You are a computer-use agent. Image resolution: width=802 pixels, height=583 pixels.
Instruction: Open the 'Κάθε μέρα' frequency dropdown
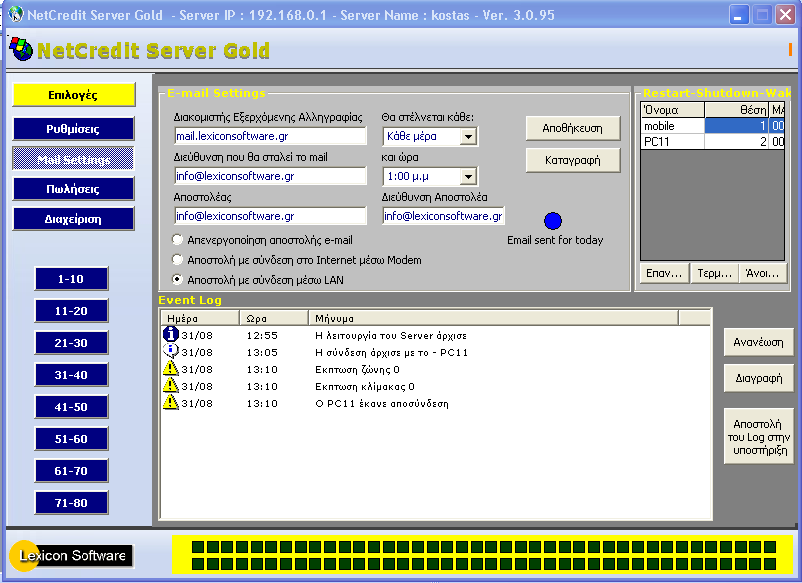pyautogui.click(x=468, y=137)
